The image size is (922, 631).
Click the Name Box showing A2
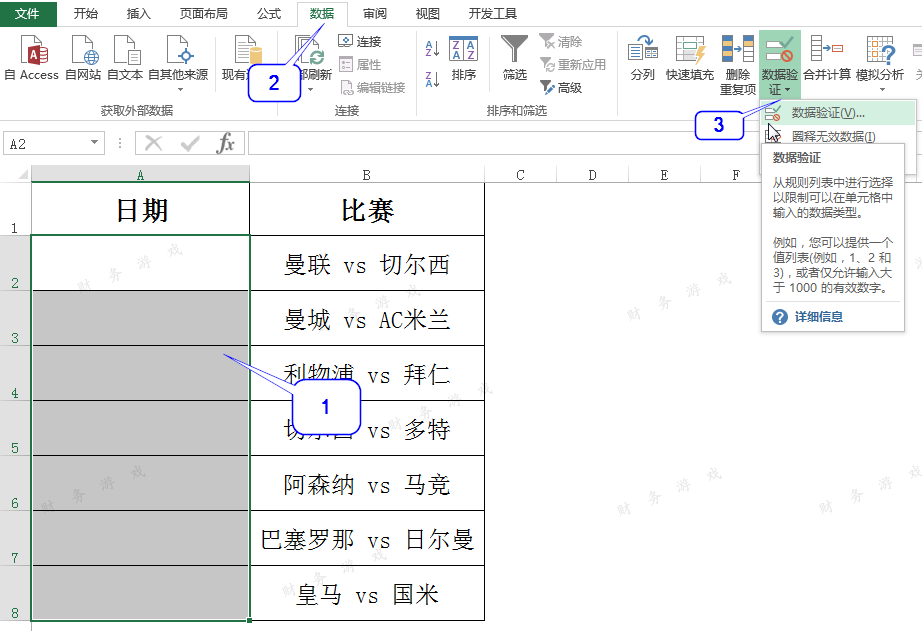coord(46,143)
